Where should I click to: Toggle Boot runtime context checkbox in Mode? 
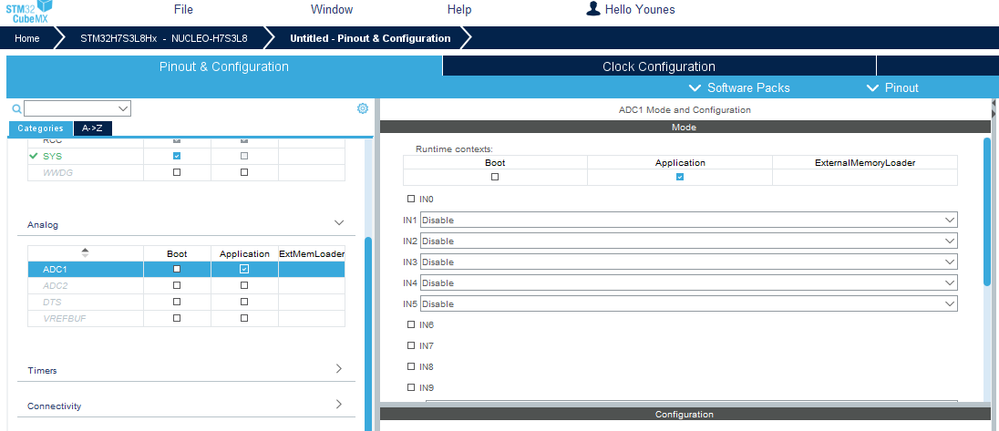pyautogui.click(x=495, y=177)
